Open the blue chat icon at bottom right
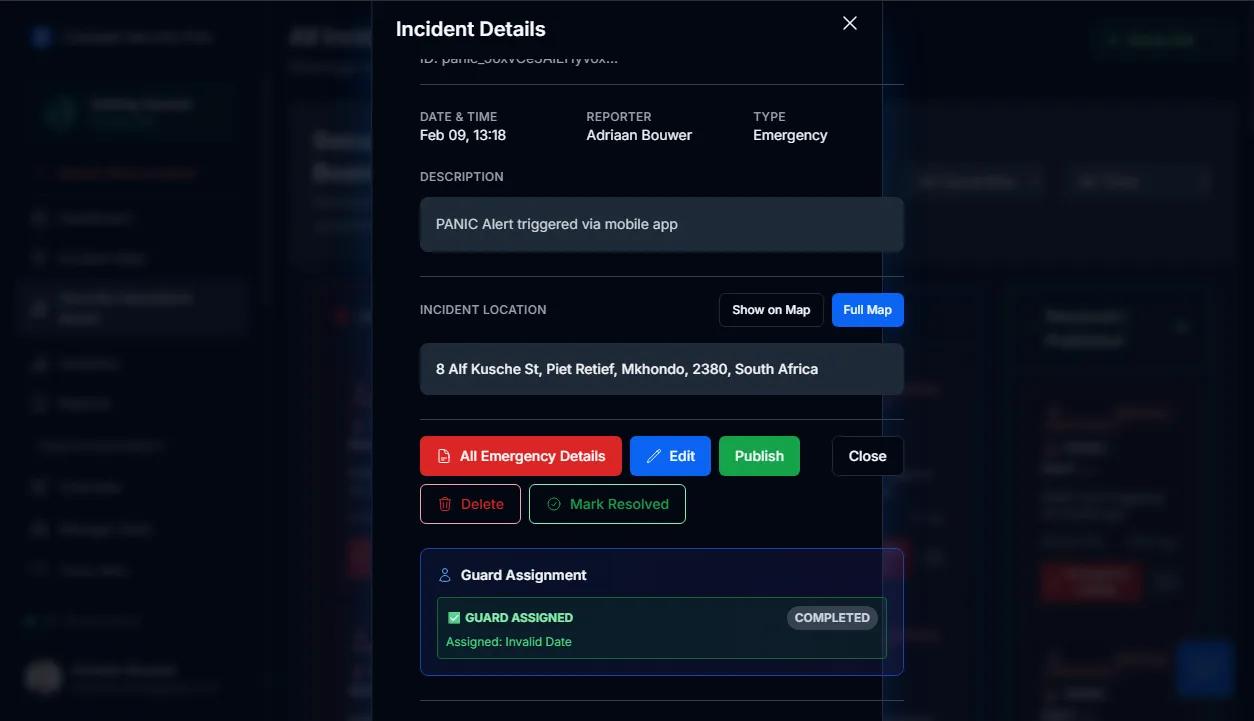This screenshot has width=1254, height=721. coord(1204,668)
